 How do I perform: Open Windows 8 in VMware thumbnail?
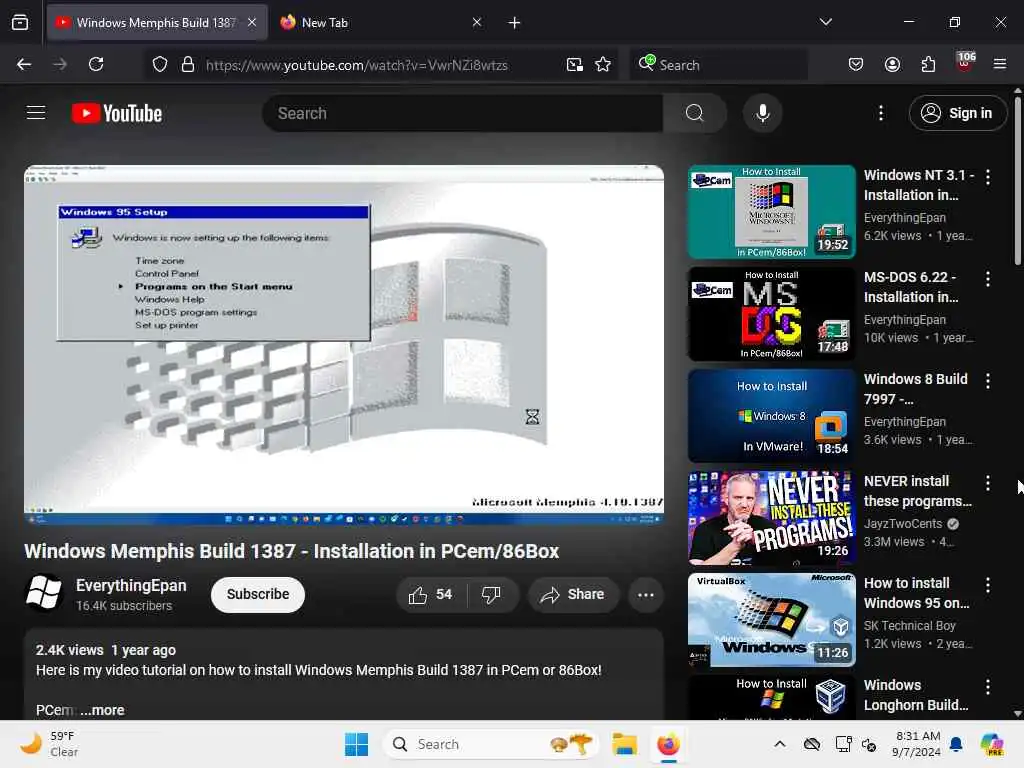tap(771, 415)
